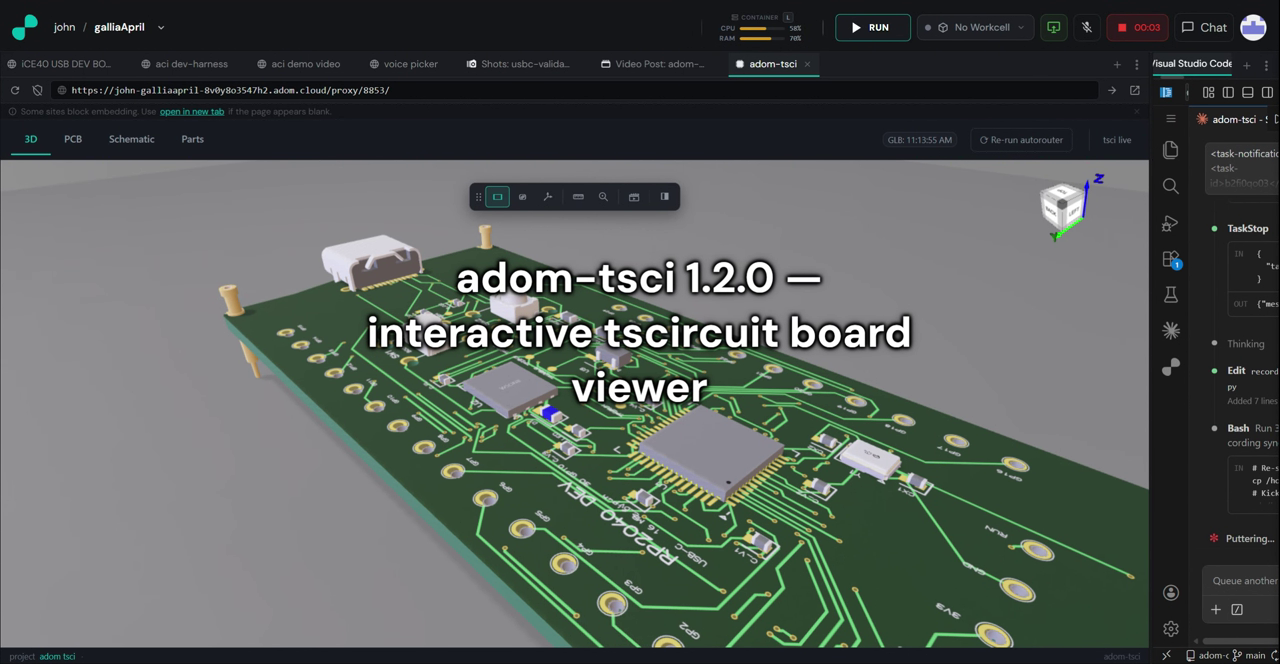
Task: Click the Queue another message input field
Action: [1242, 581]
